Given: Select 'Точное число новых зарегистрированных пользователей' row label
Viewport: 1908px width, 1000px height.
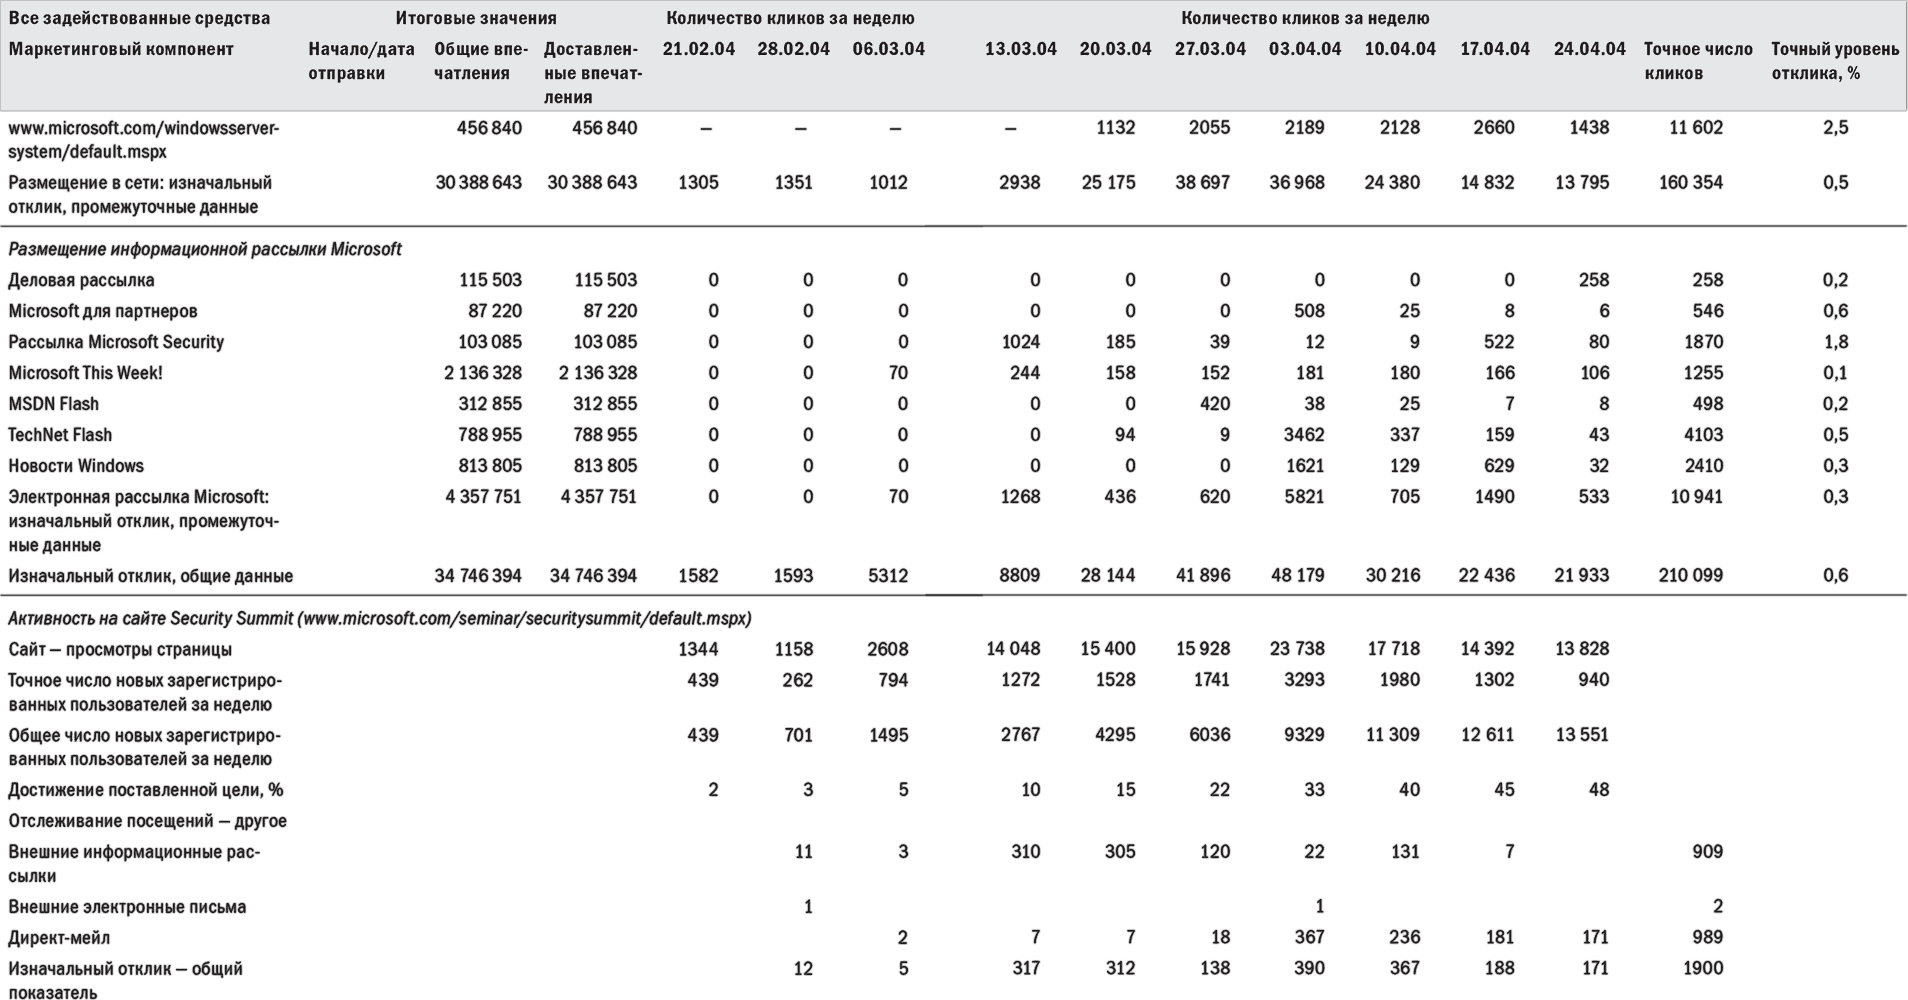Looking at the screenshot, I should coord(145,692).
